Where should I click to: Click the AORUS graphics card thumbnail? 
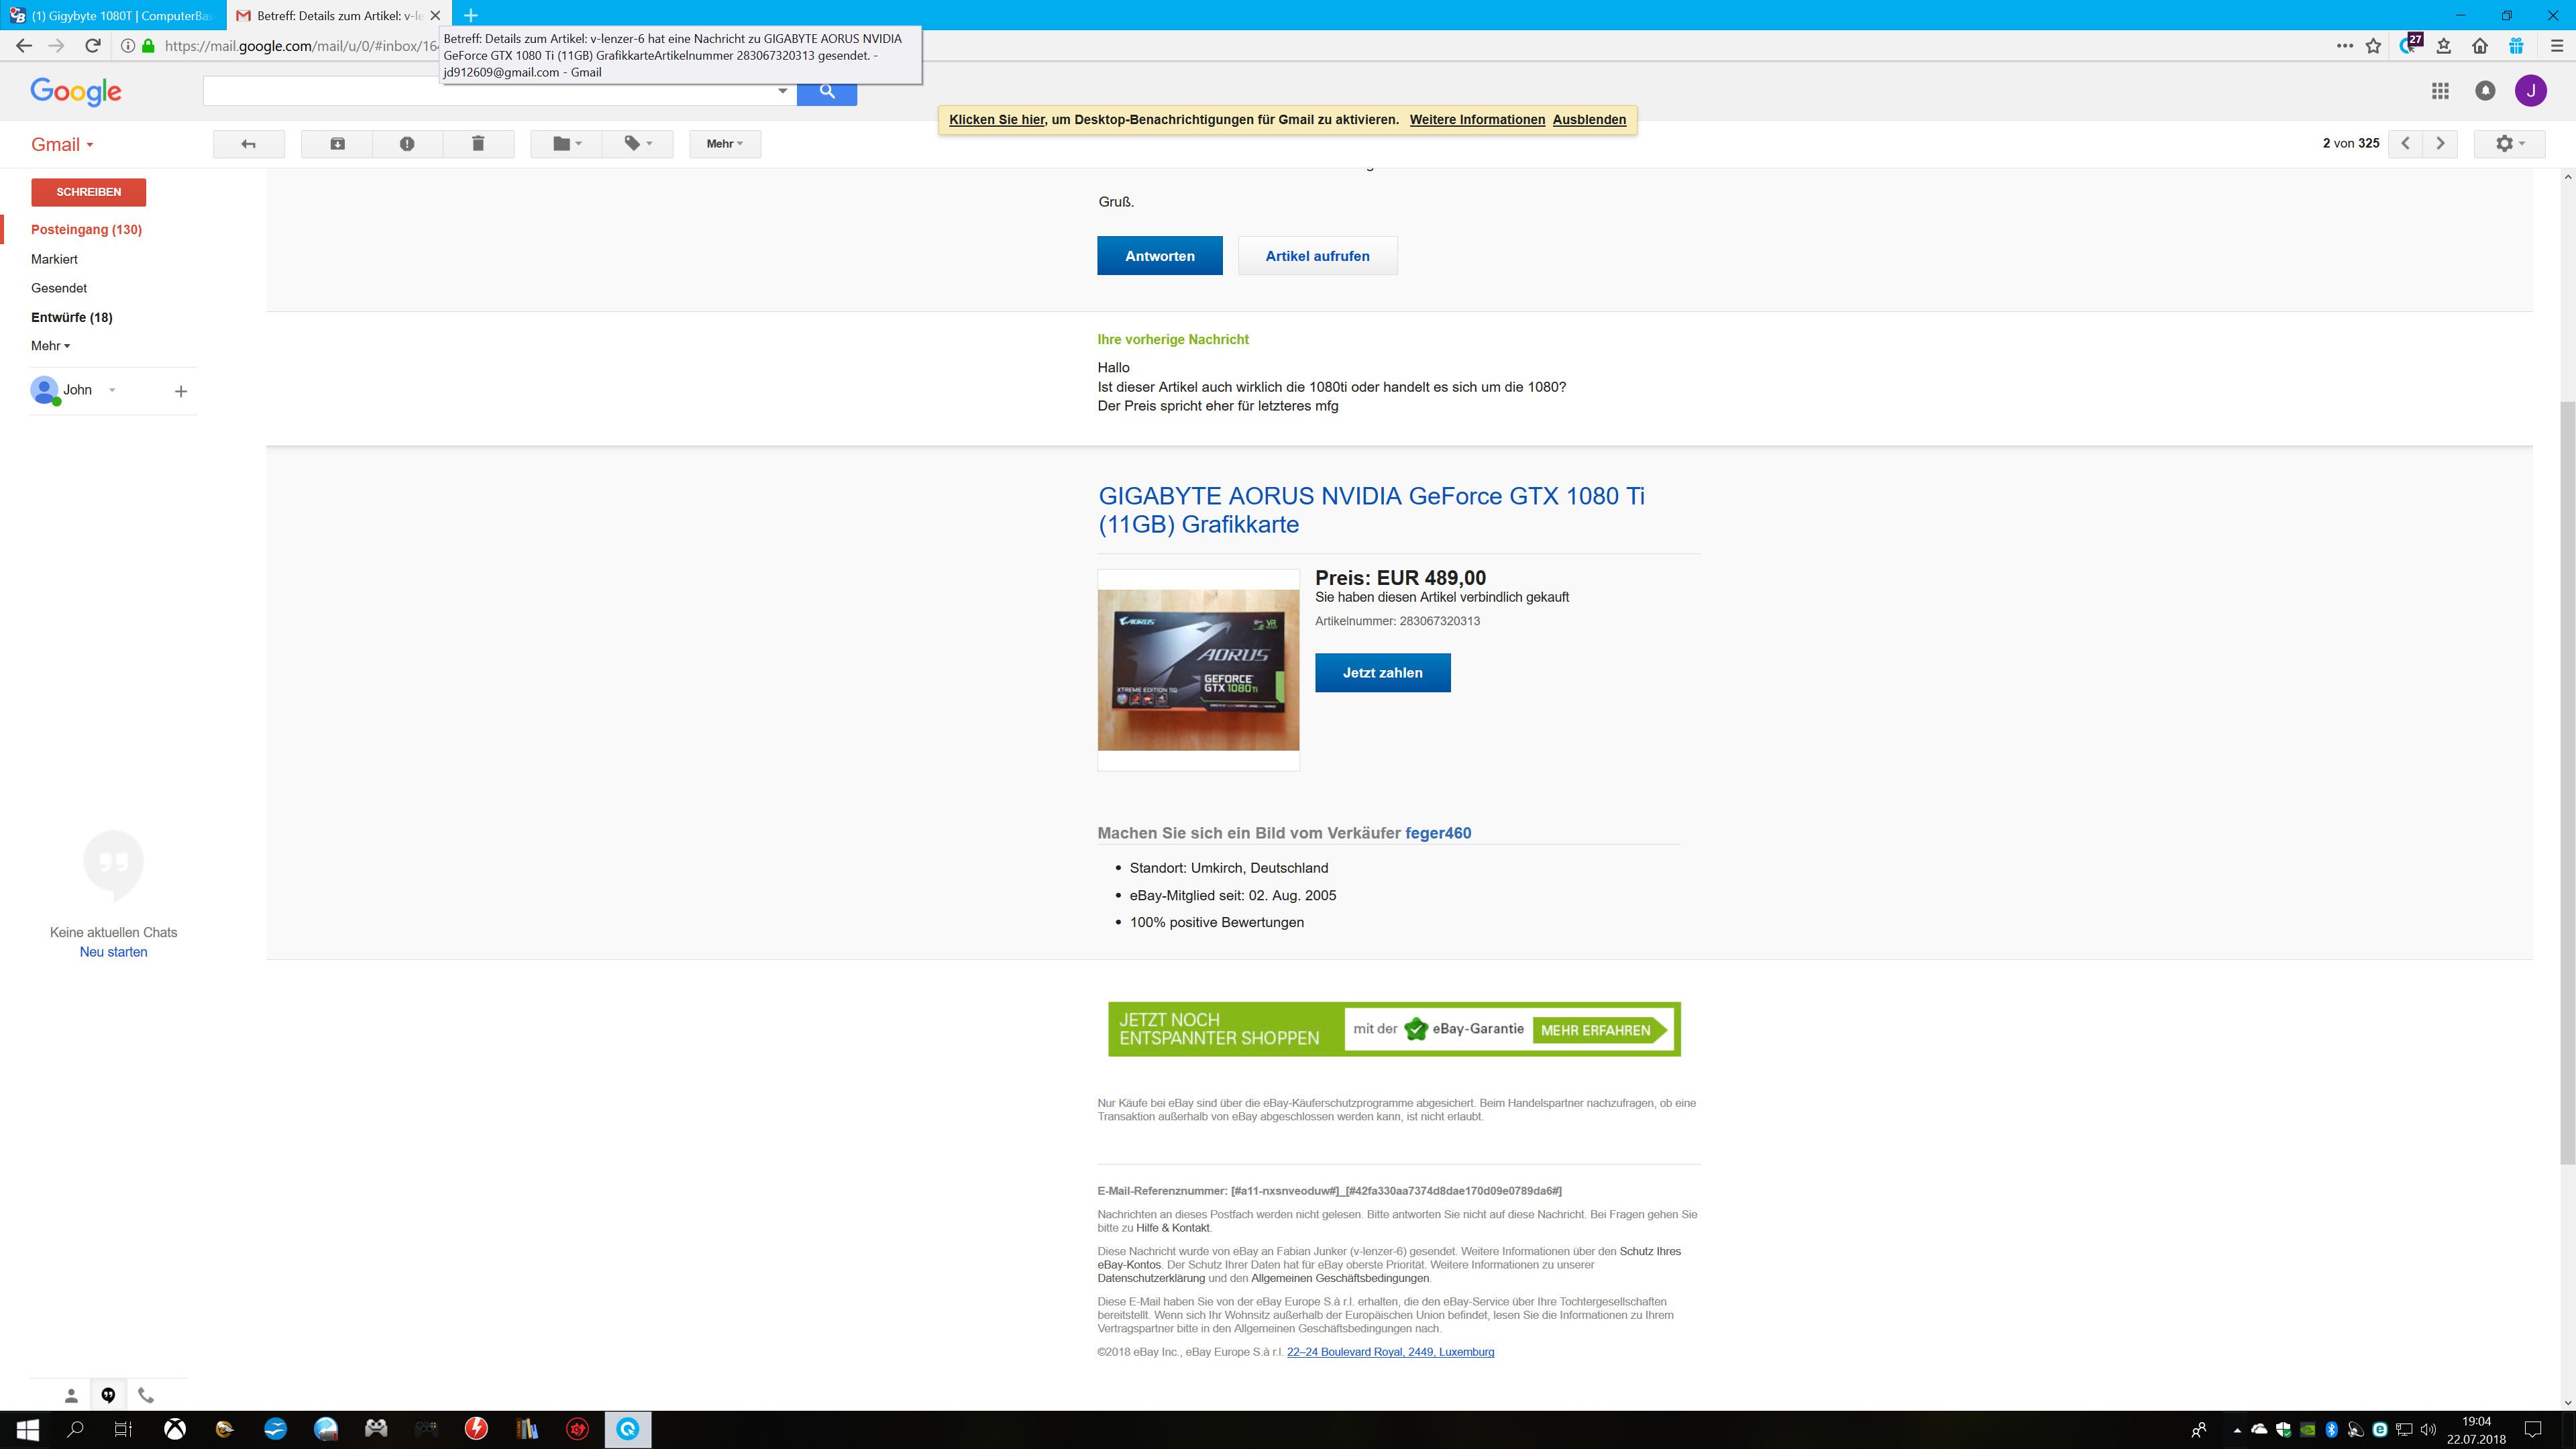click(1198, 670)
